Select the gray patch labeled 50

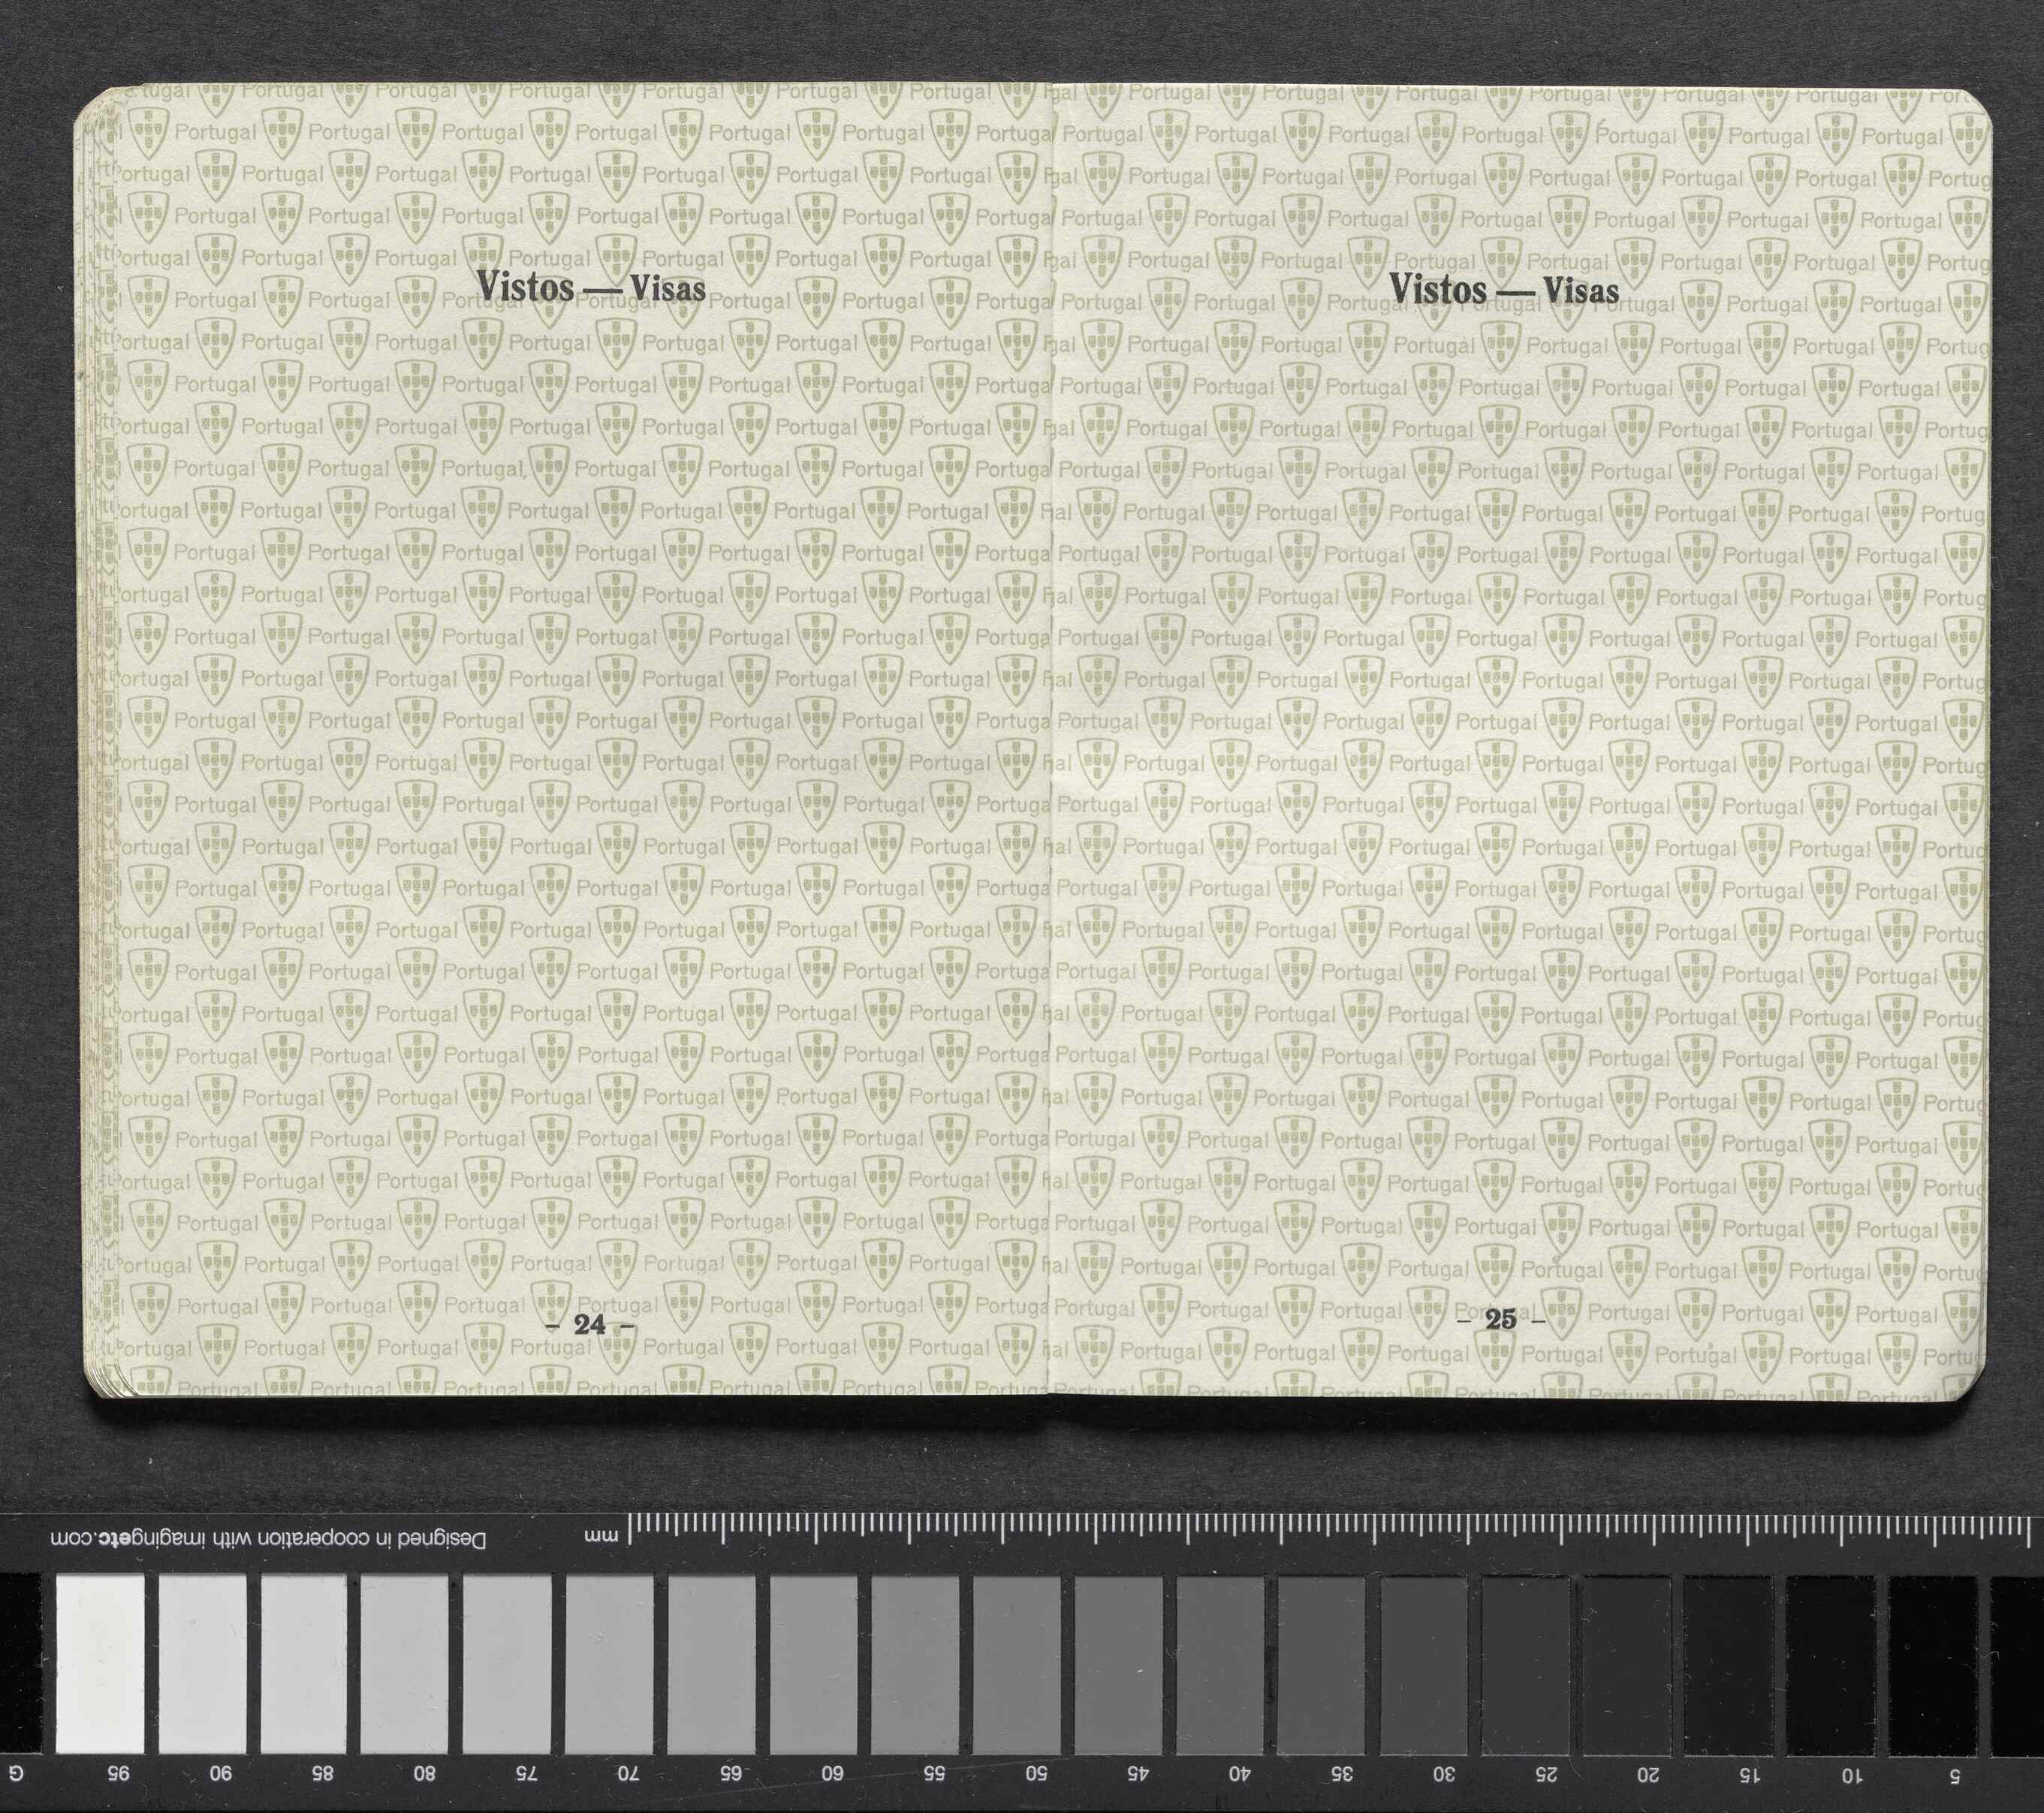1016,1664
